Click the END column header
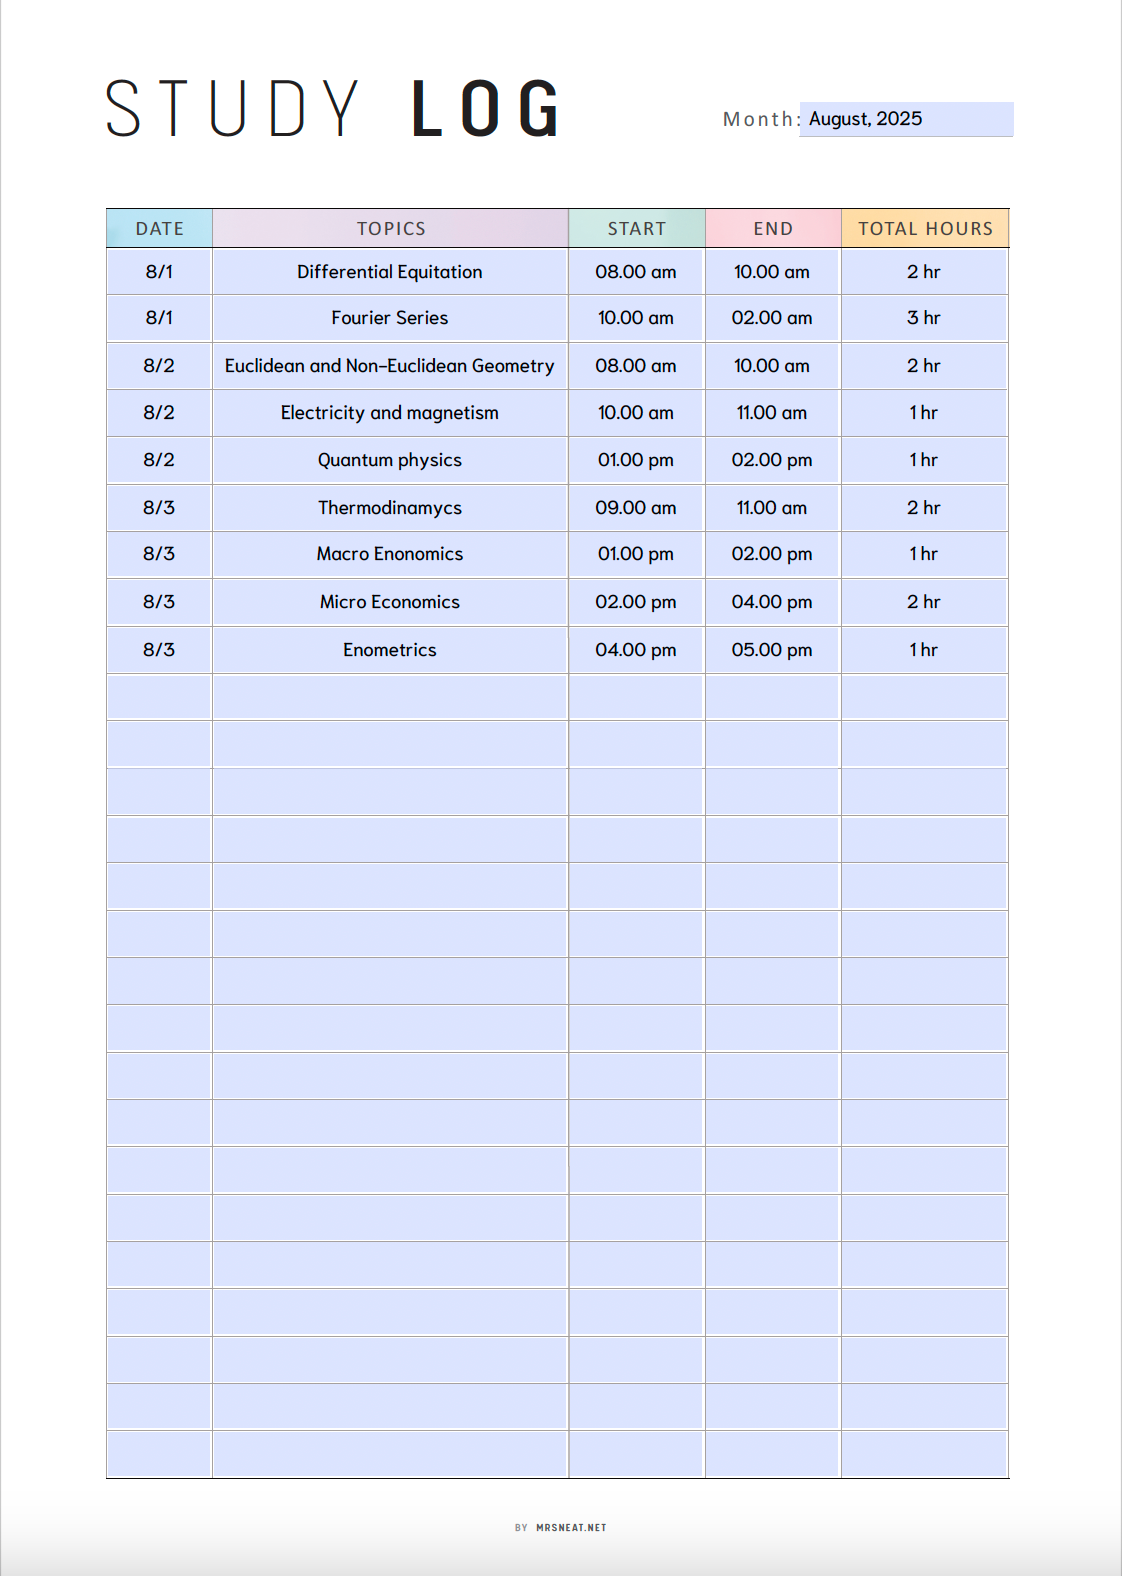 (772, 229)
